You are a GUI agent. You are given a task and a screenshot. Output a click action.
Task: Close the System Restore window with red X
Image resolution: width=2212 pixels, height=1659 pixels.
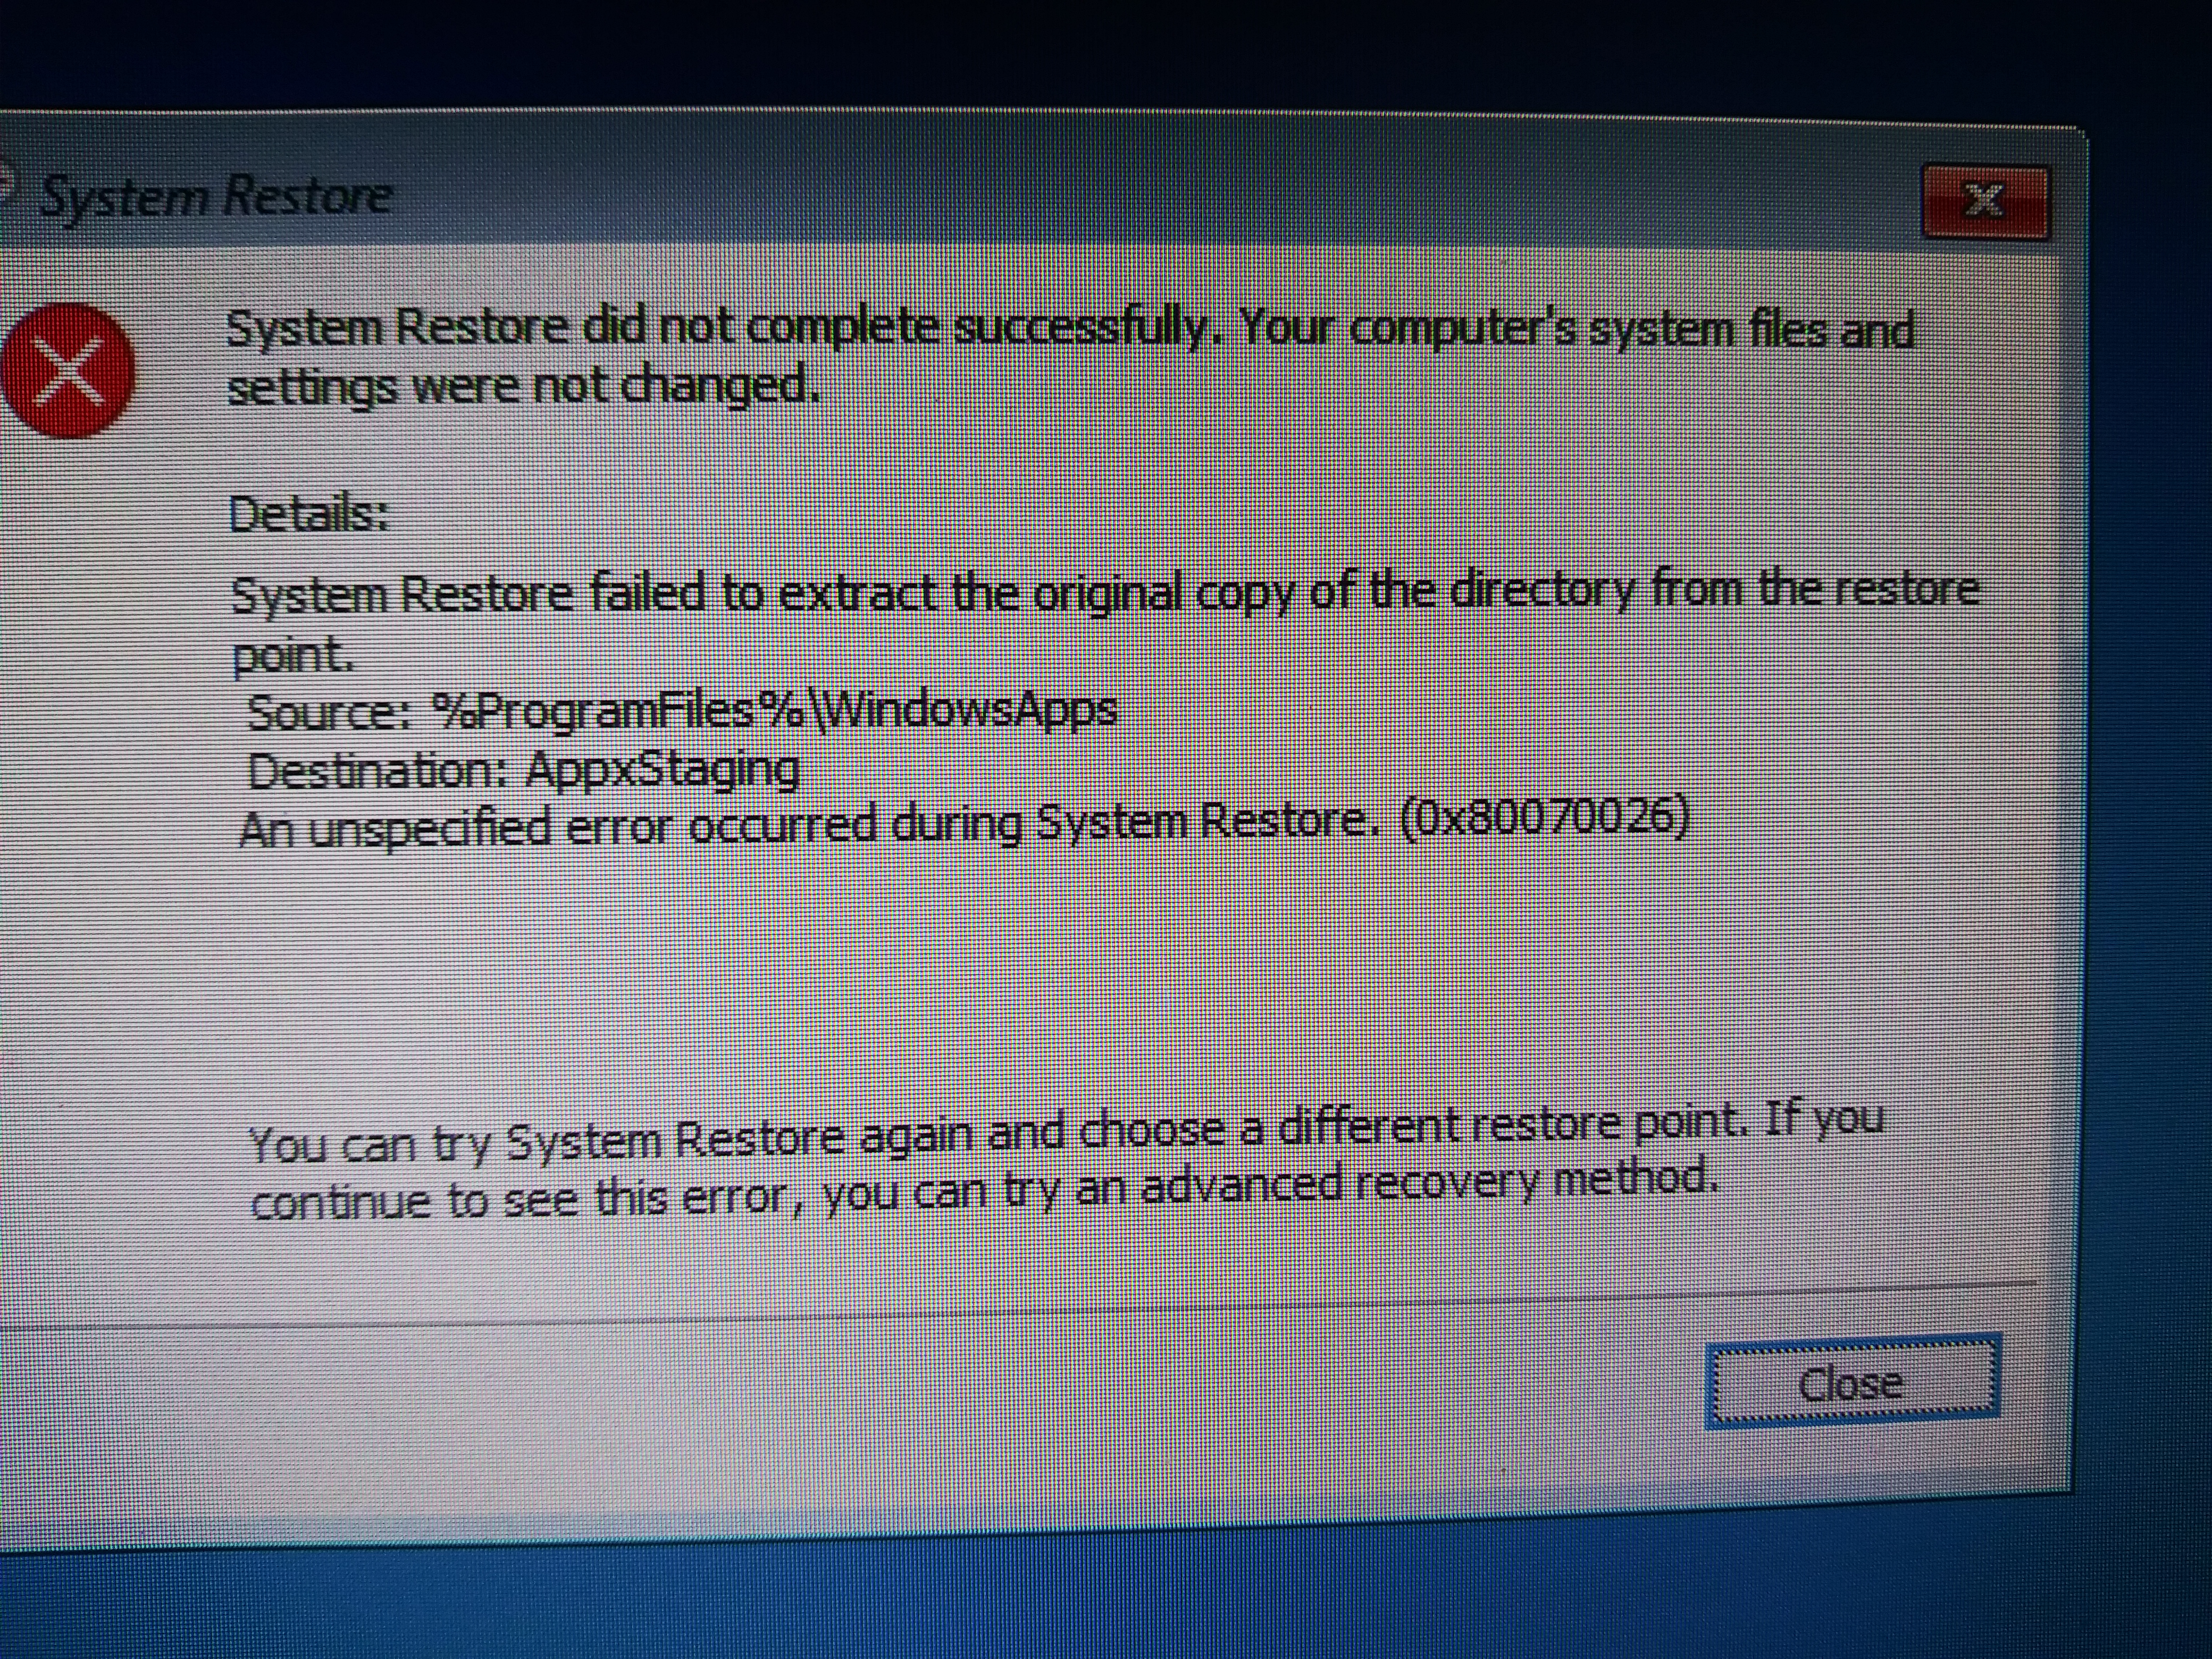(1985, 201)
